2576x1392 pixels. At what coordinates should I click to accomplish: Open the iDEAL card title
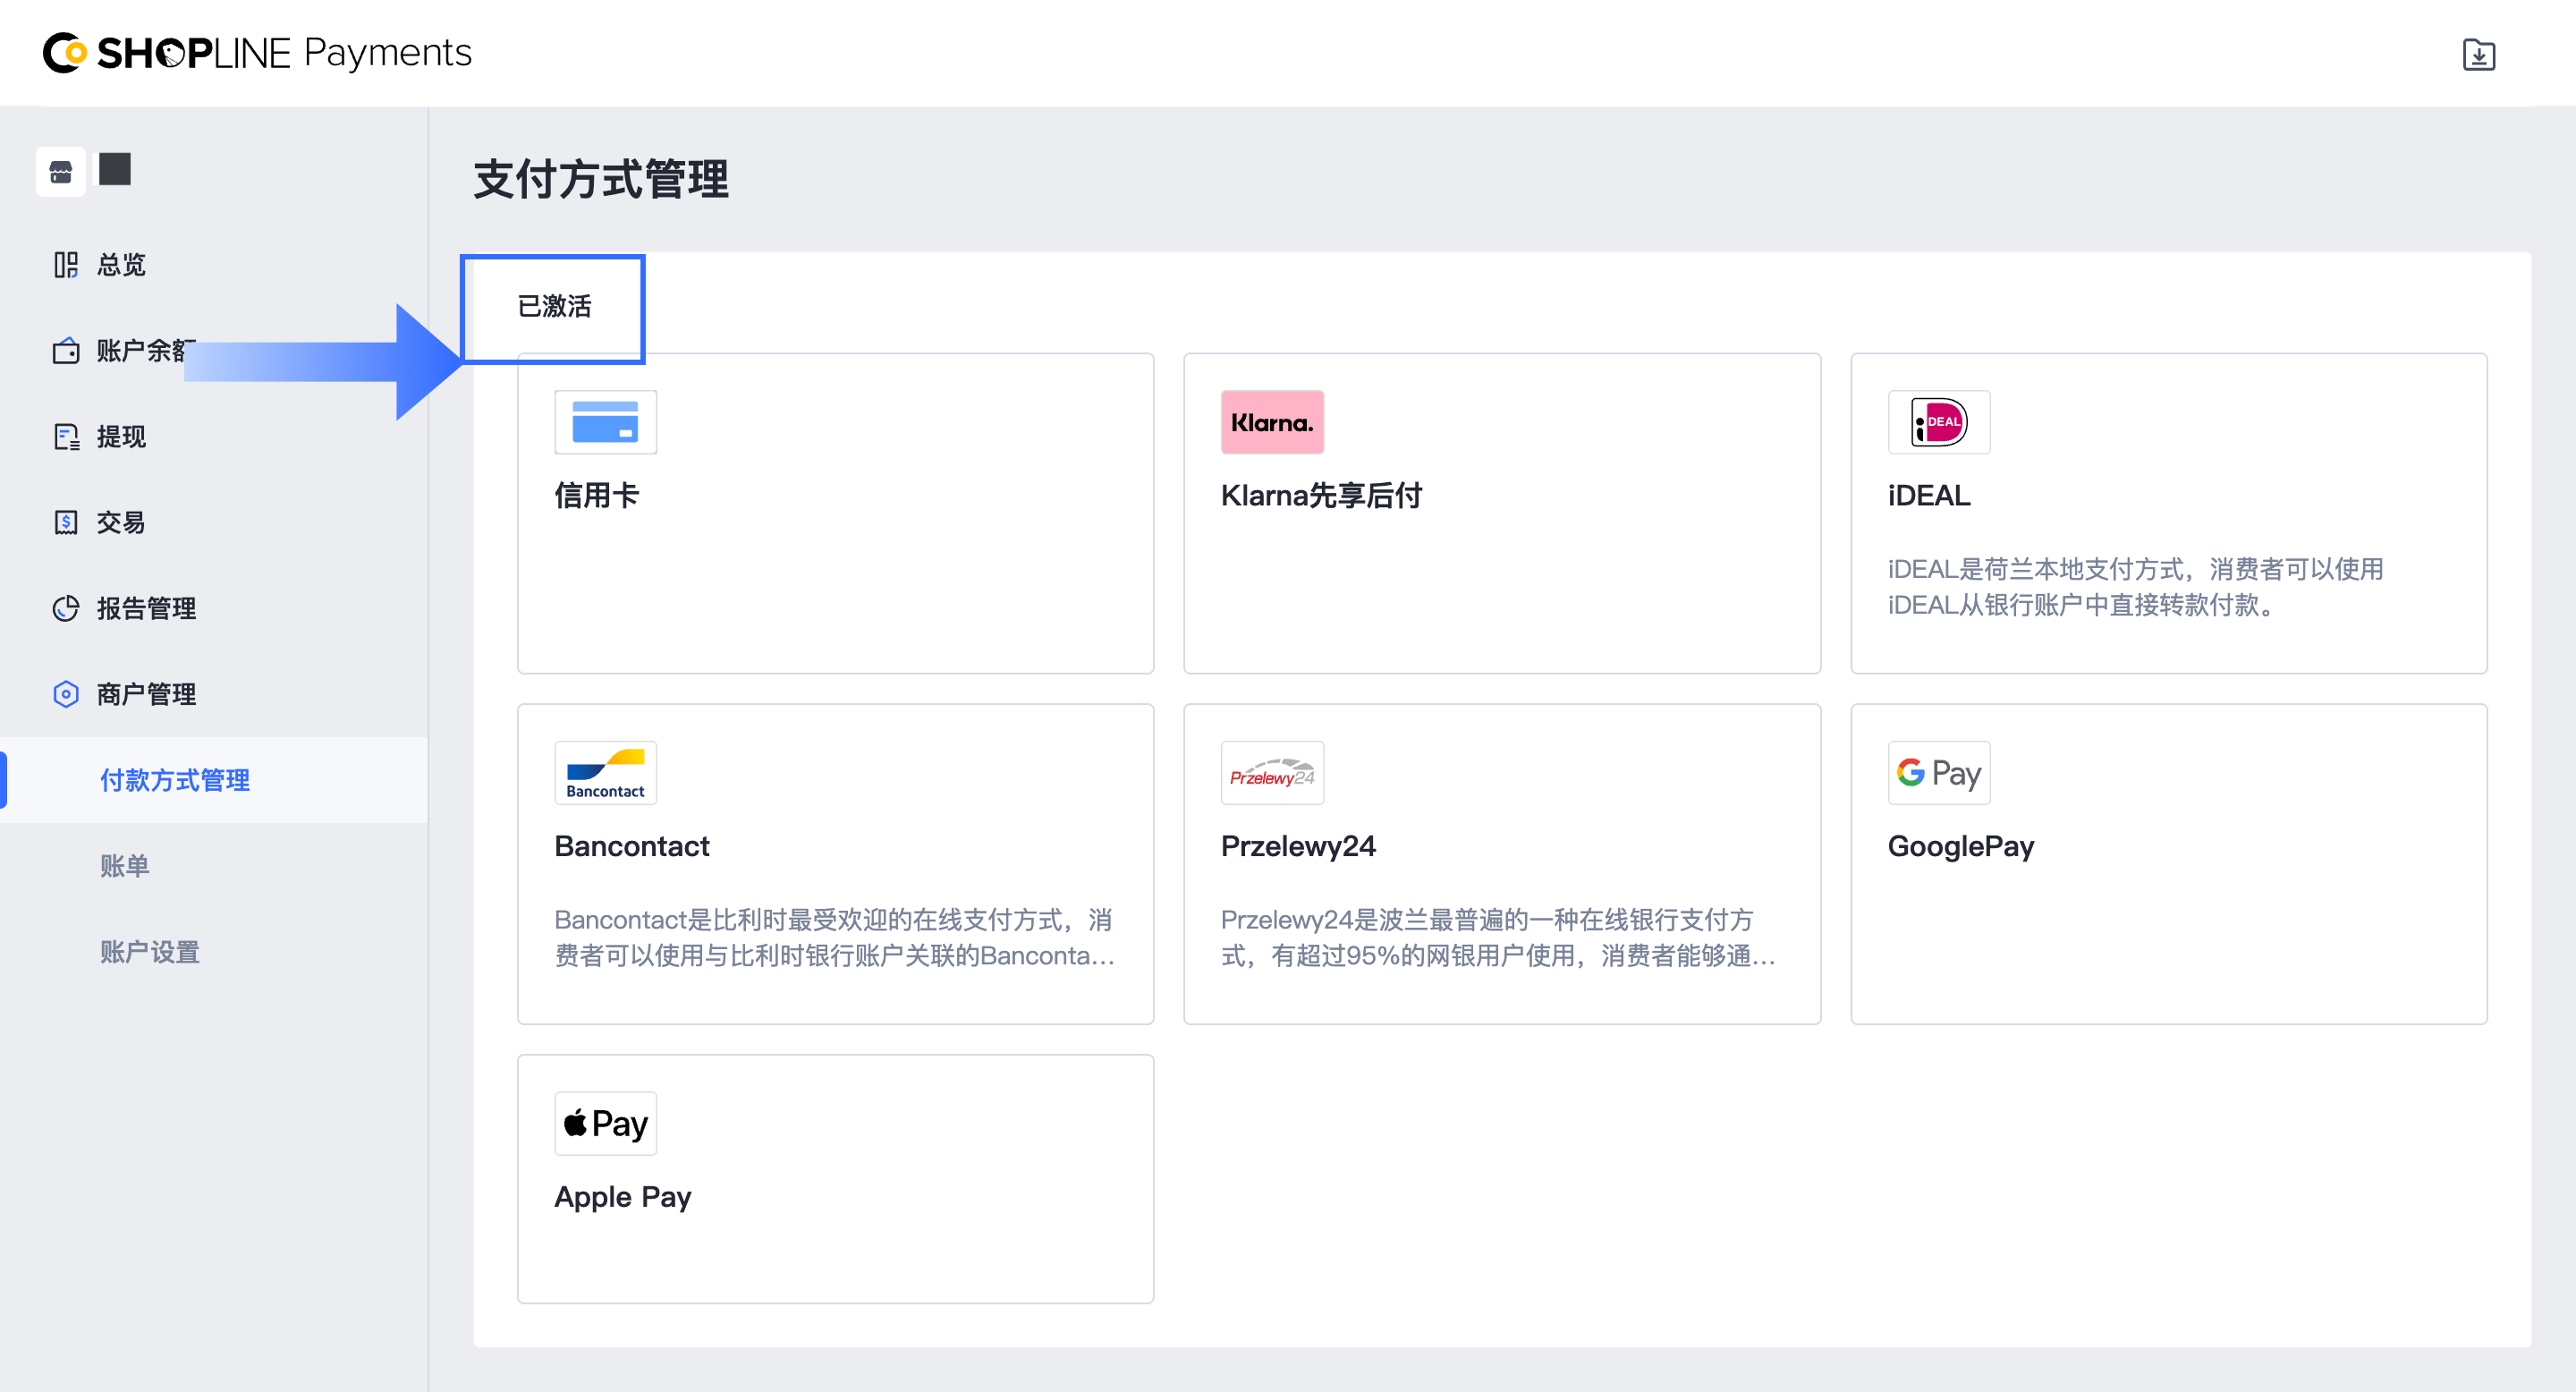[x=1929, y=496]
